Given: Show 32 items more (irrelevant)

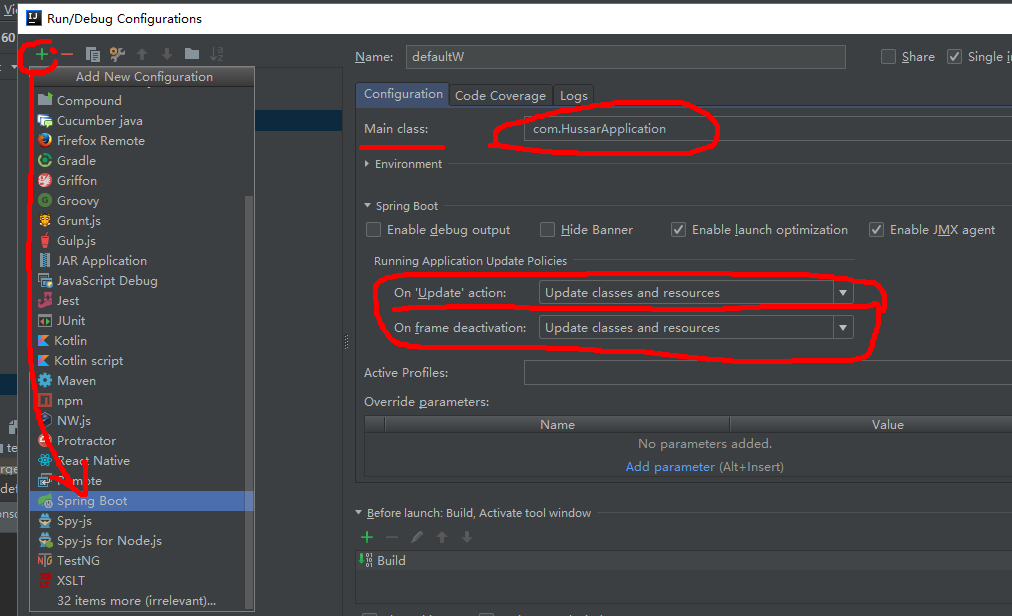Looking at the screenshot, I should 136,601.
